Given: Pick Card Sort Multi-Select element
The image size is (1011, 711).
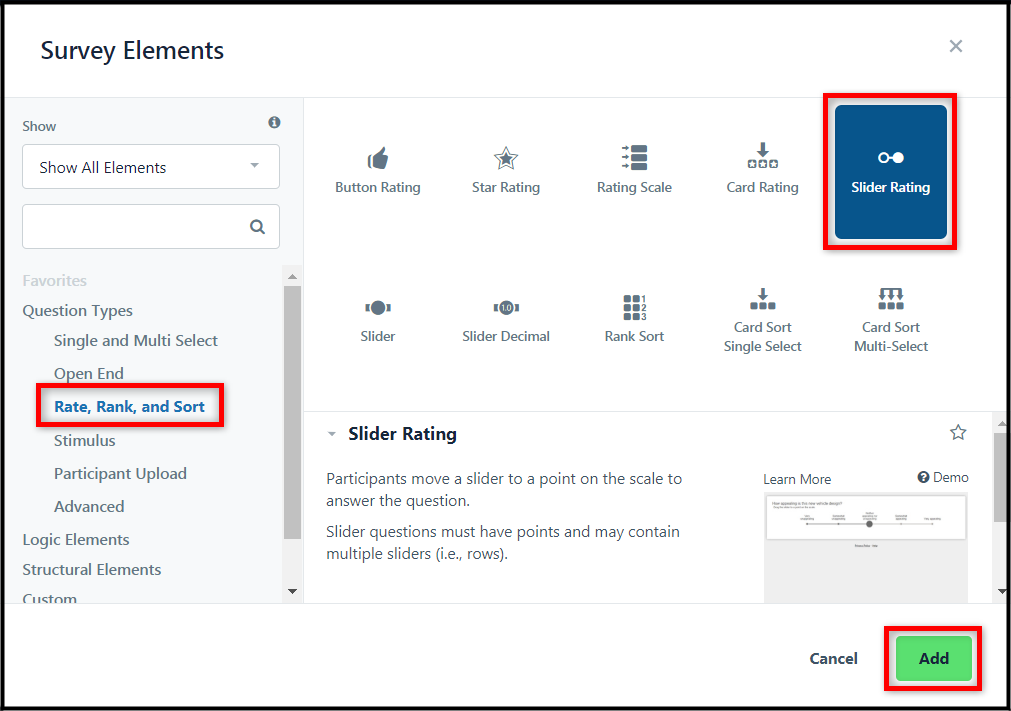Looking at the screenshot, I should point(891,321).
